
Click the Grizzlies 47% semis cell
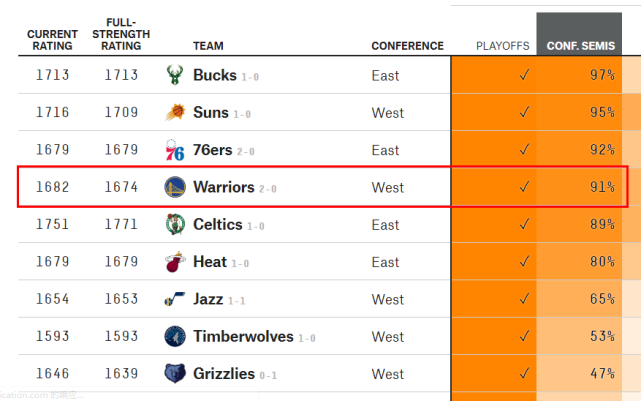click(579, 373)
